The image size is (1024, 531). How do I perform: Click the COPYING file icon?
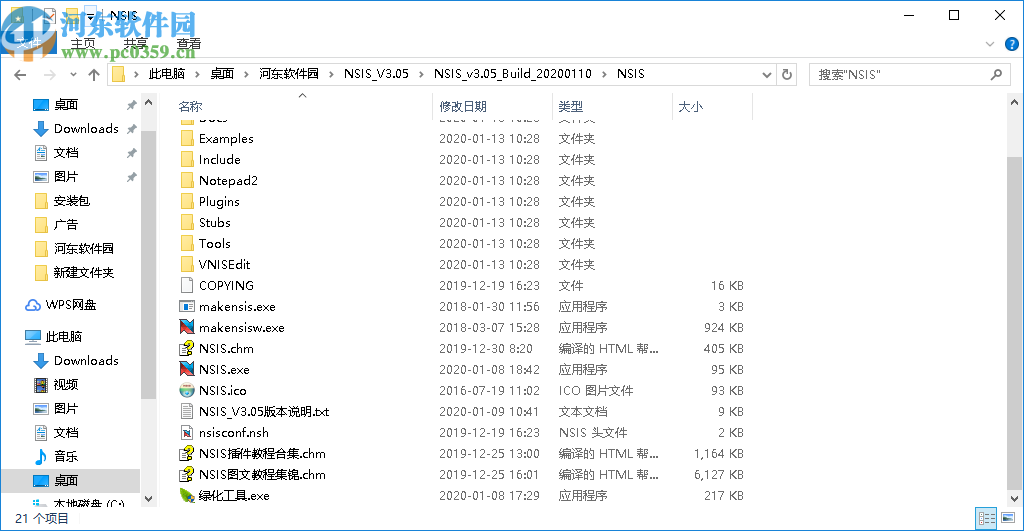click(187, 285)
